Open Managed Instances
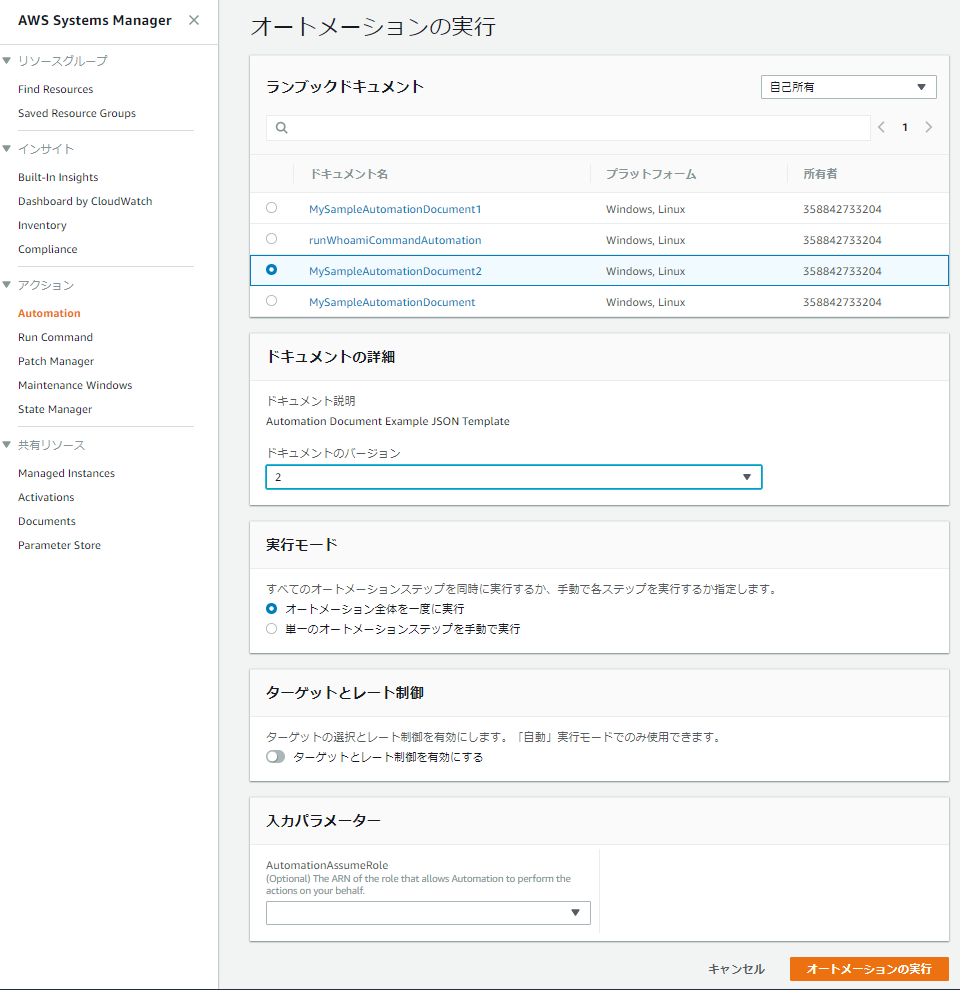Image resolution: width=960 pixels, height=990 pixels. (66, 474)
